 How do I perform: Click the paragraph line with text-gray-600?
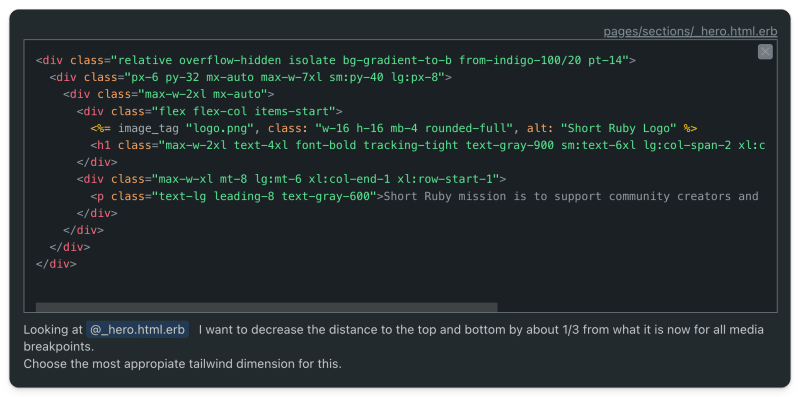pyautogui.click(x=424, y=196)
